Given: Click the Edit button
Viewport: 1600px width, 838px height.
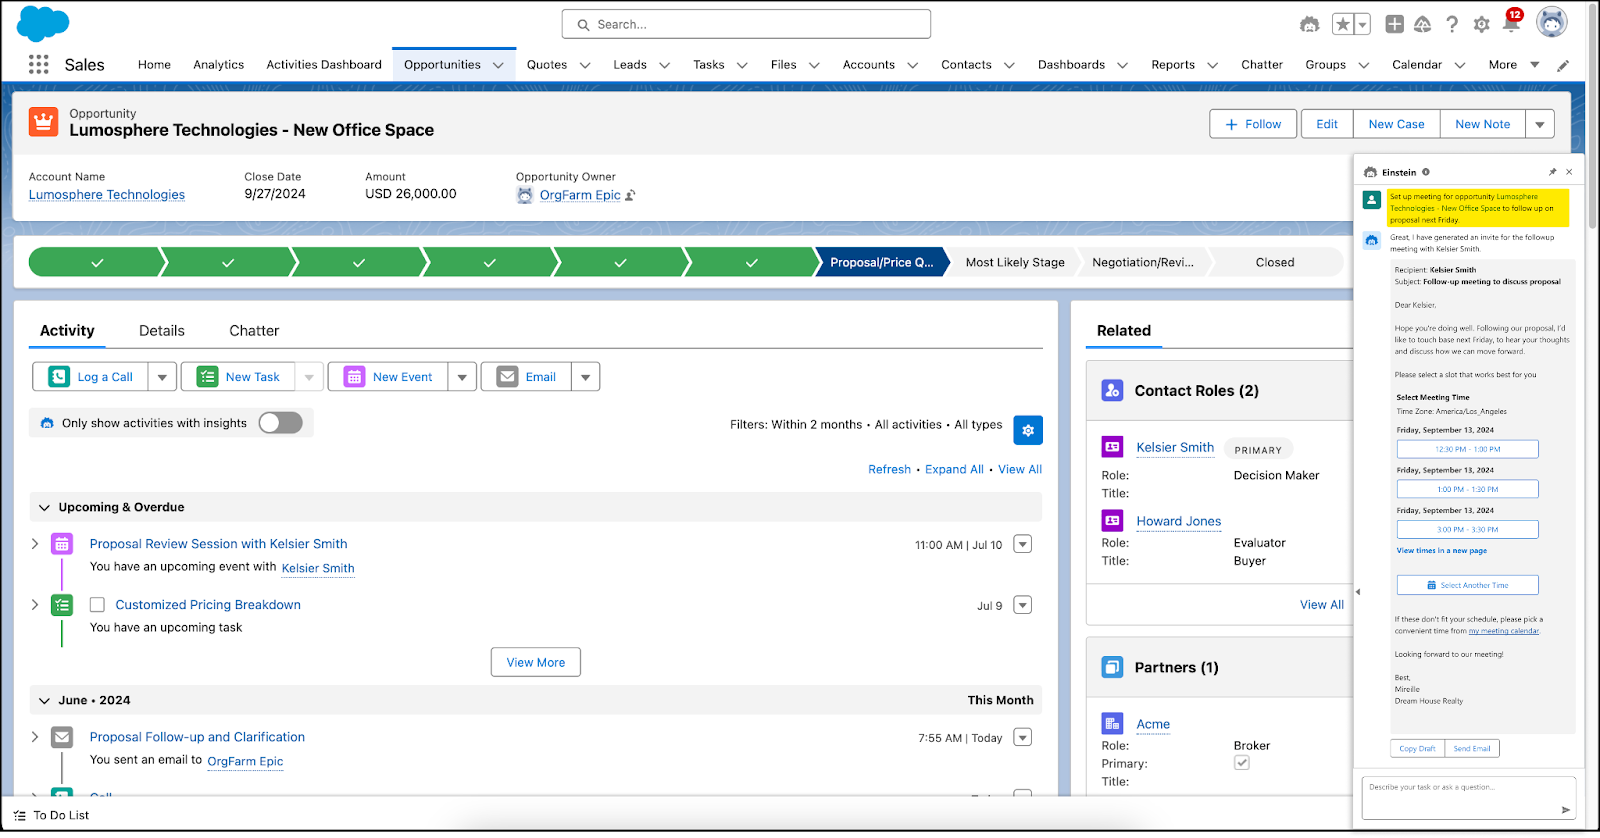Looking at the screenshot, I should point(1327,124).
